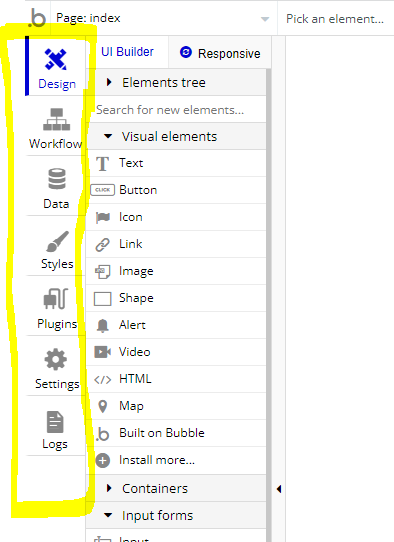Choose the Video label in elements

coord(135,352)
